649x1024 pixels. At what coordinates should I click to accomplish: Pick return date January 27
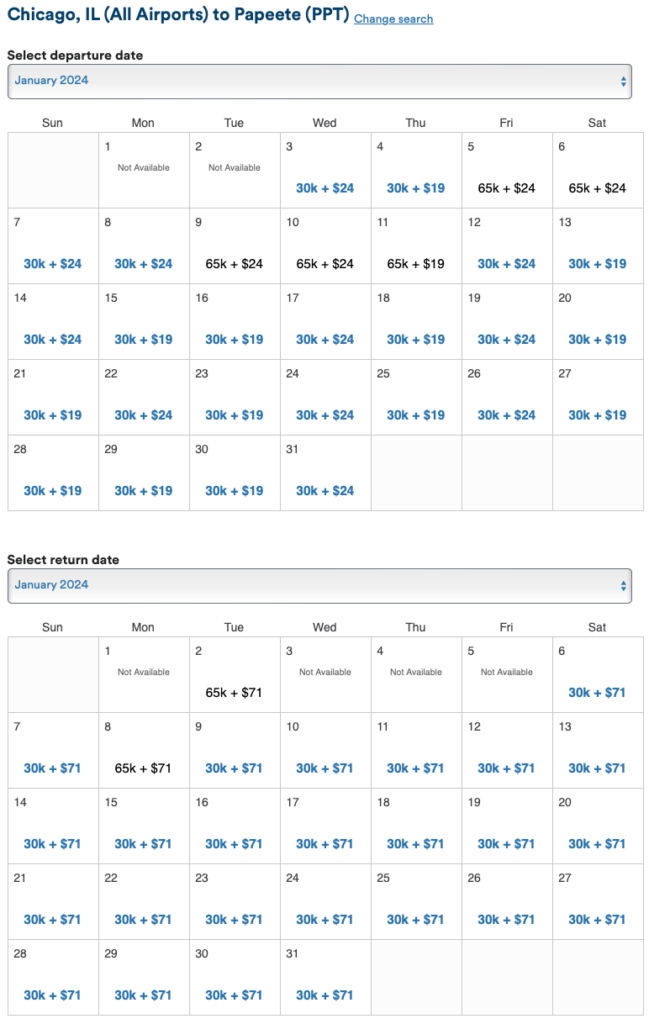(597, 919)
